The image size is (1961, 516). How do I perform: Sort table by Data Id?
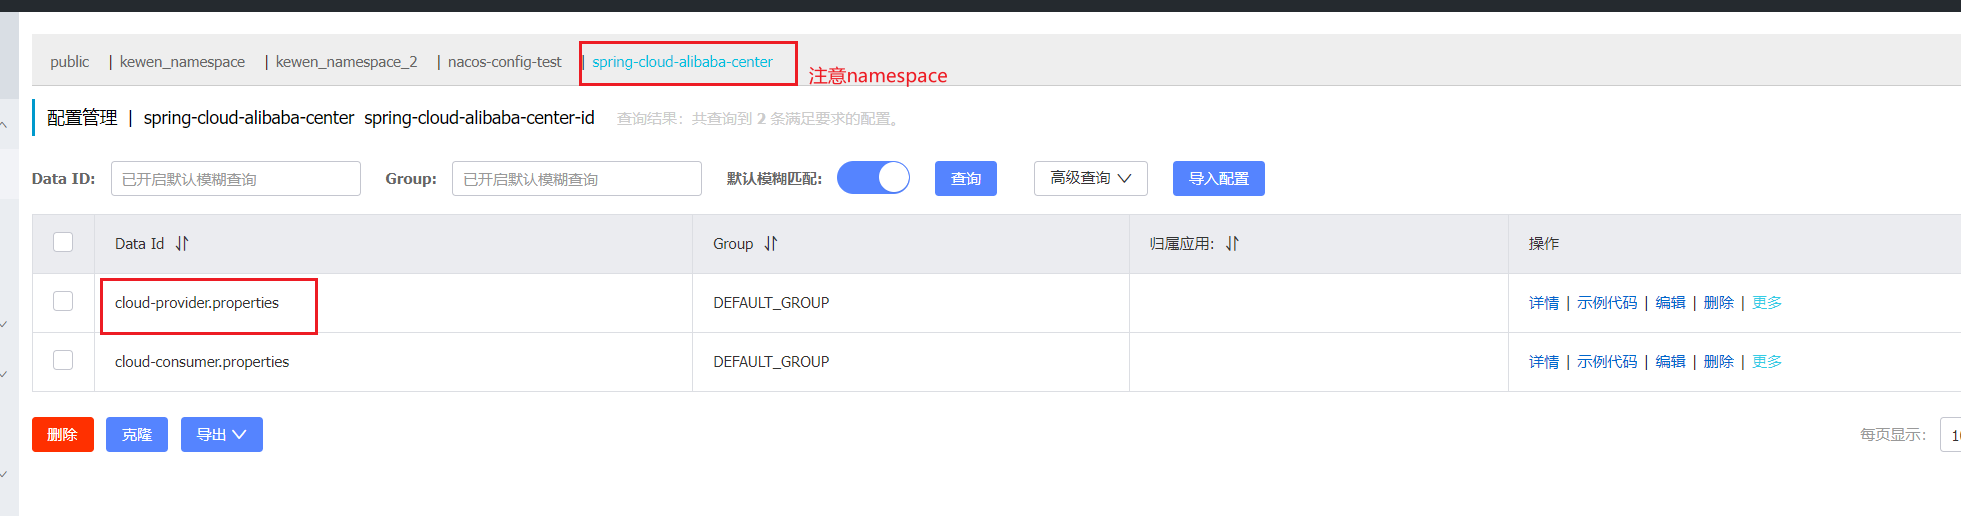coord(182,243)
